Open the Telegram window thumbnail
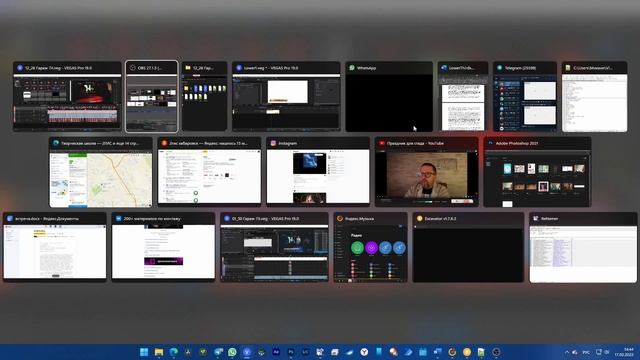The image size is (640, 360). point(525,96)
